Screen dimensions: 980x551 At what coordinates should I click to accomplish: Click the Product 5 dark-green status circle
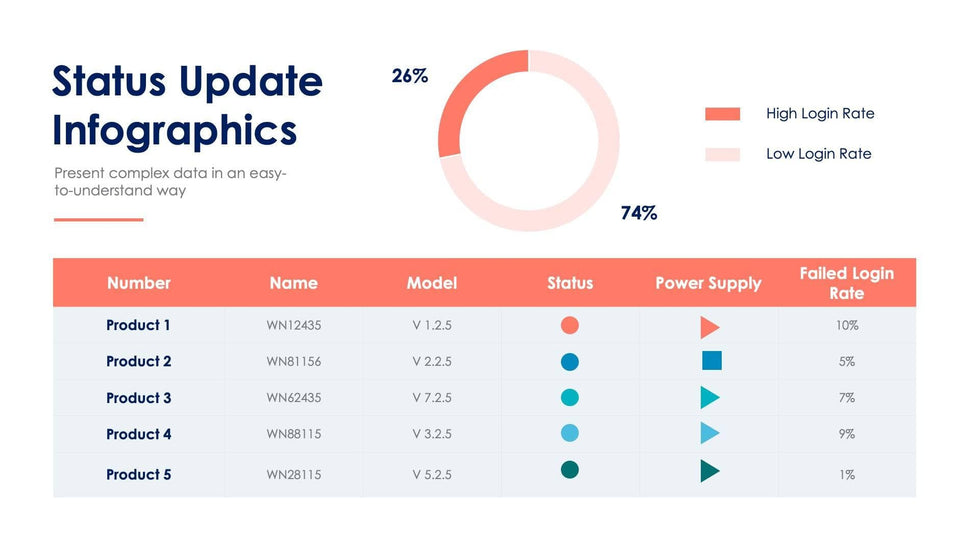point(570,470)
